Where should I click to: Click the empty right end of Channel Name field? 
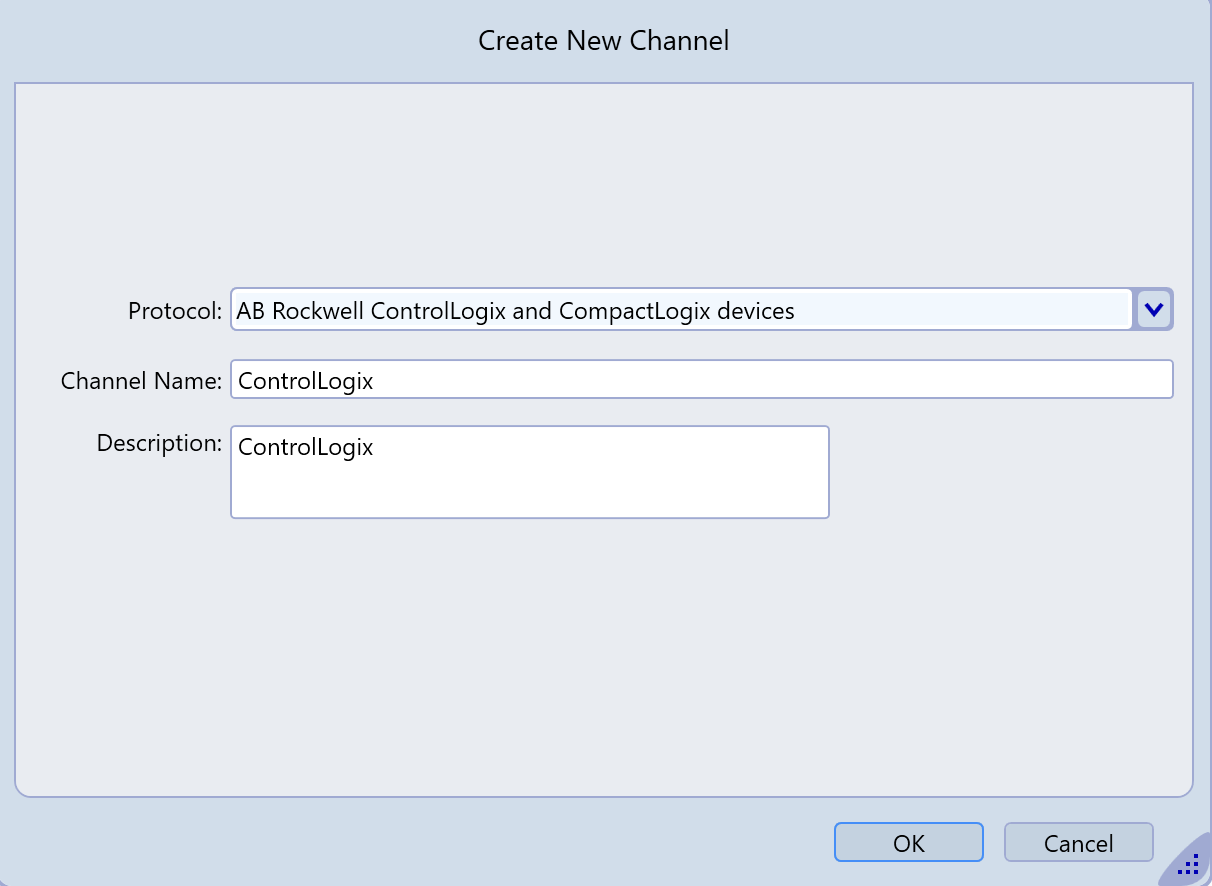[1000, 380]
